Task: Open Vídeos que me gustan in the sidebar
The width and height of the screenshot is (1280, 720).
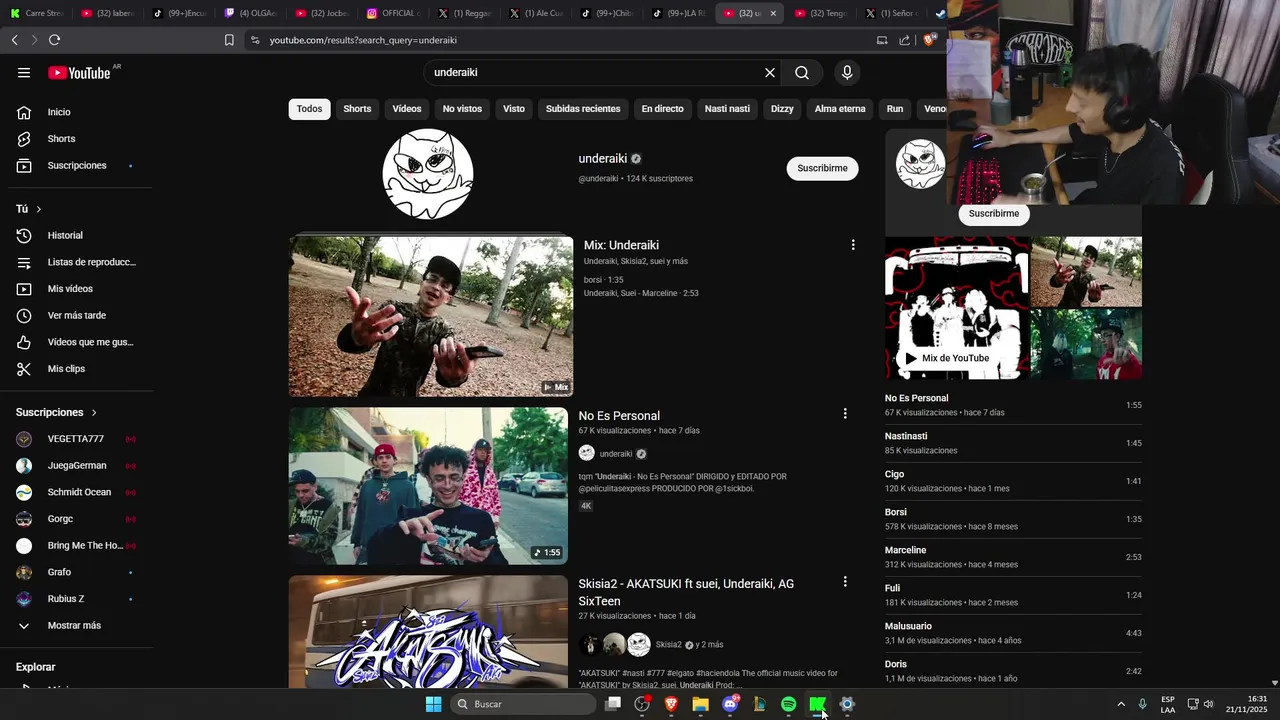Action: pos(90,342)
